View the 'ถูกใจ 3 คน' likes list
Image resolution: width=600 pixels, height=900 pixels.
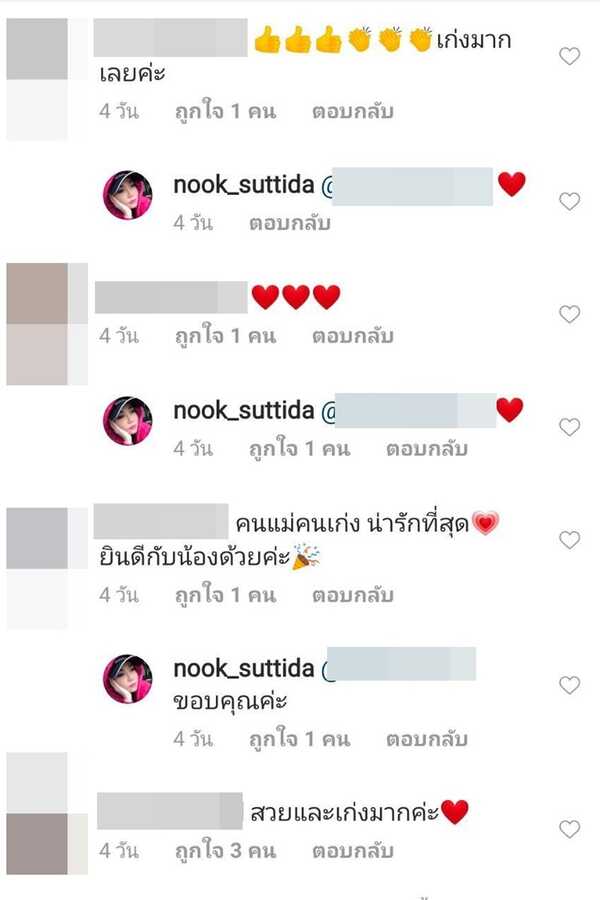tap(226, 851)
